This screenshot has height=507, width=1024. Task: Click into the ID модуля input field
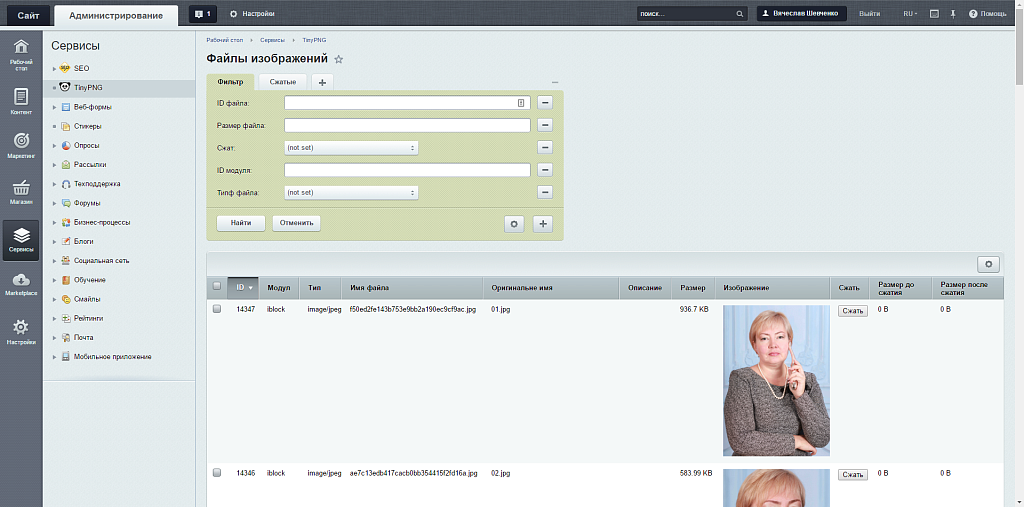[x=407, y=170]
